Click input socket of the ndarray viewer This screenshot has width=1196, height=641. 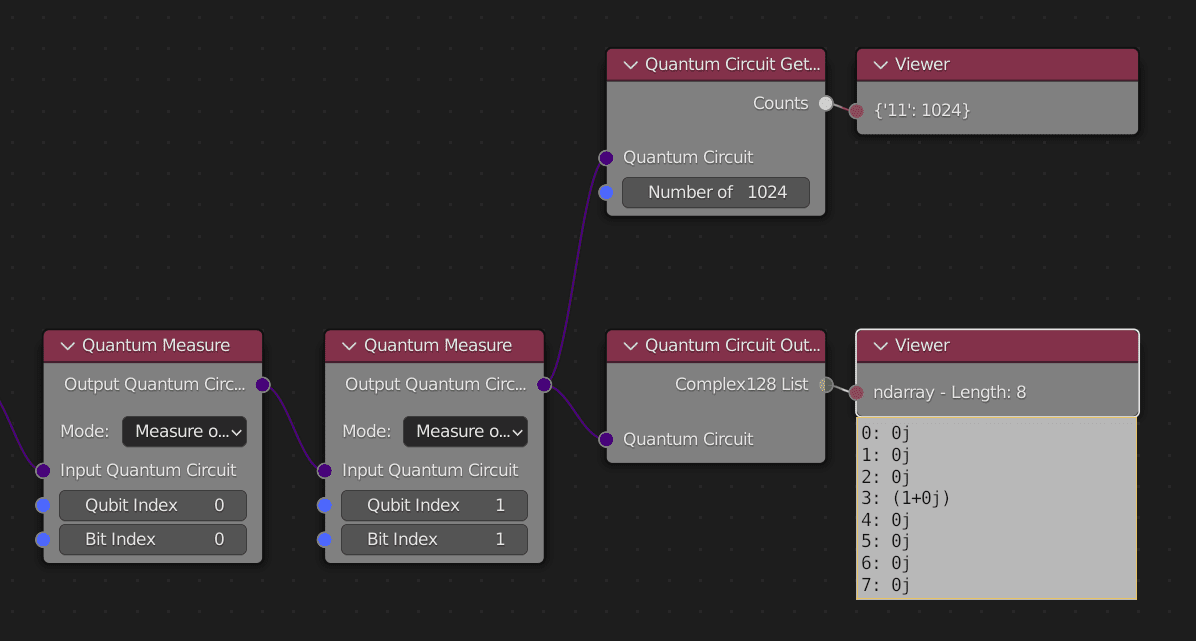click(856, 392)
